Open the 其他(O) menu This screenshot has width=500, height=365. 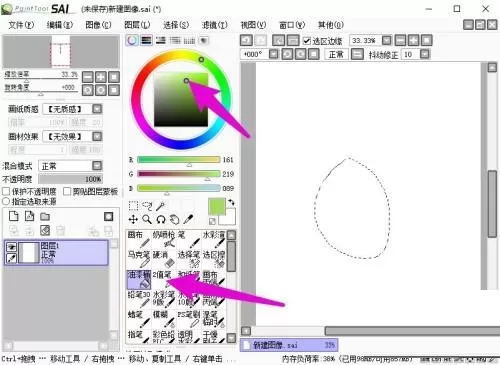pos(331,25)
